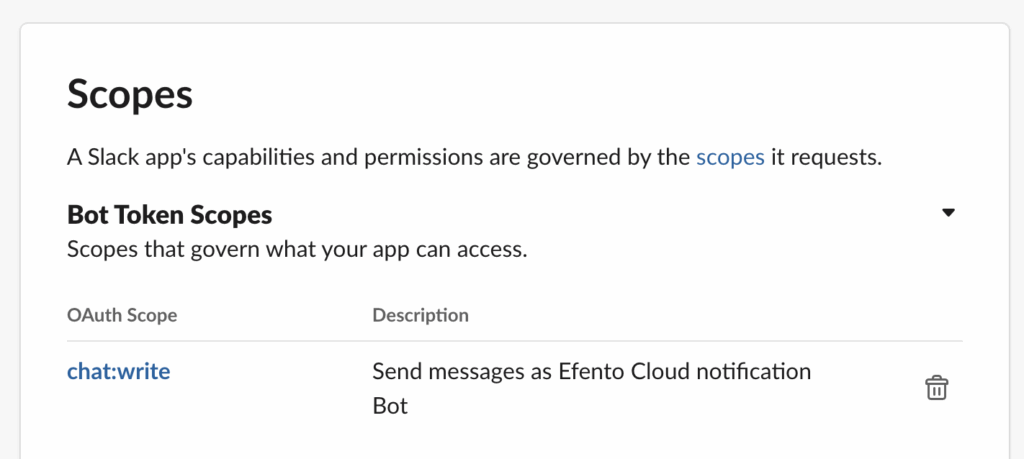This screenshot has width=1024, height=459.
Task: Collapse the Bot Token Scopes section
Action: (x=949, y=213)
